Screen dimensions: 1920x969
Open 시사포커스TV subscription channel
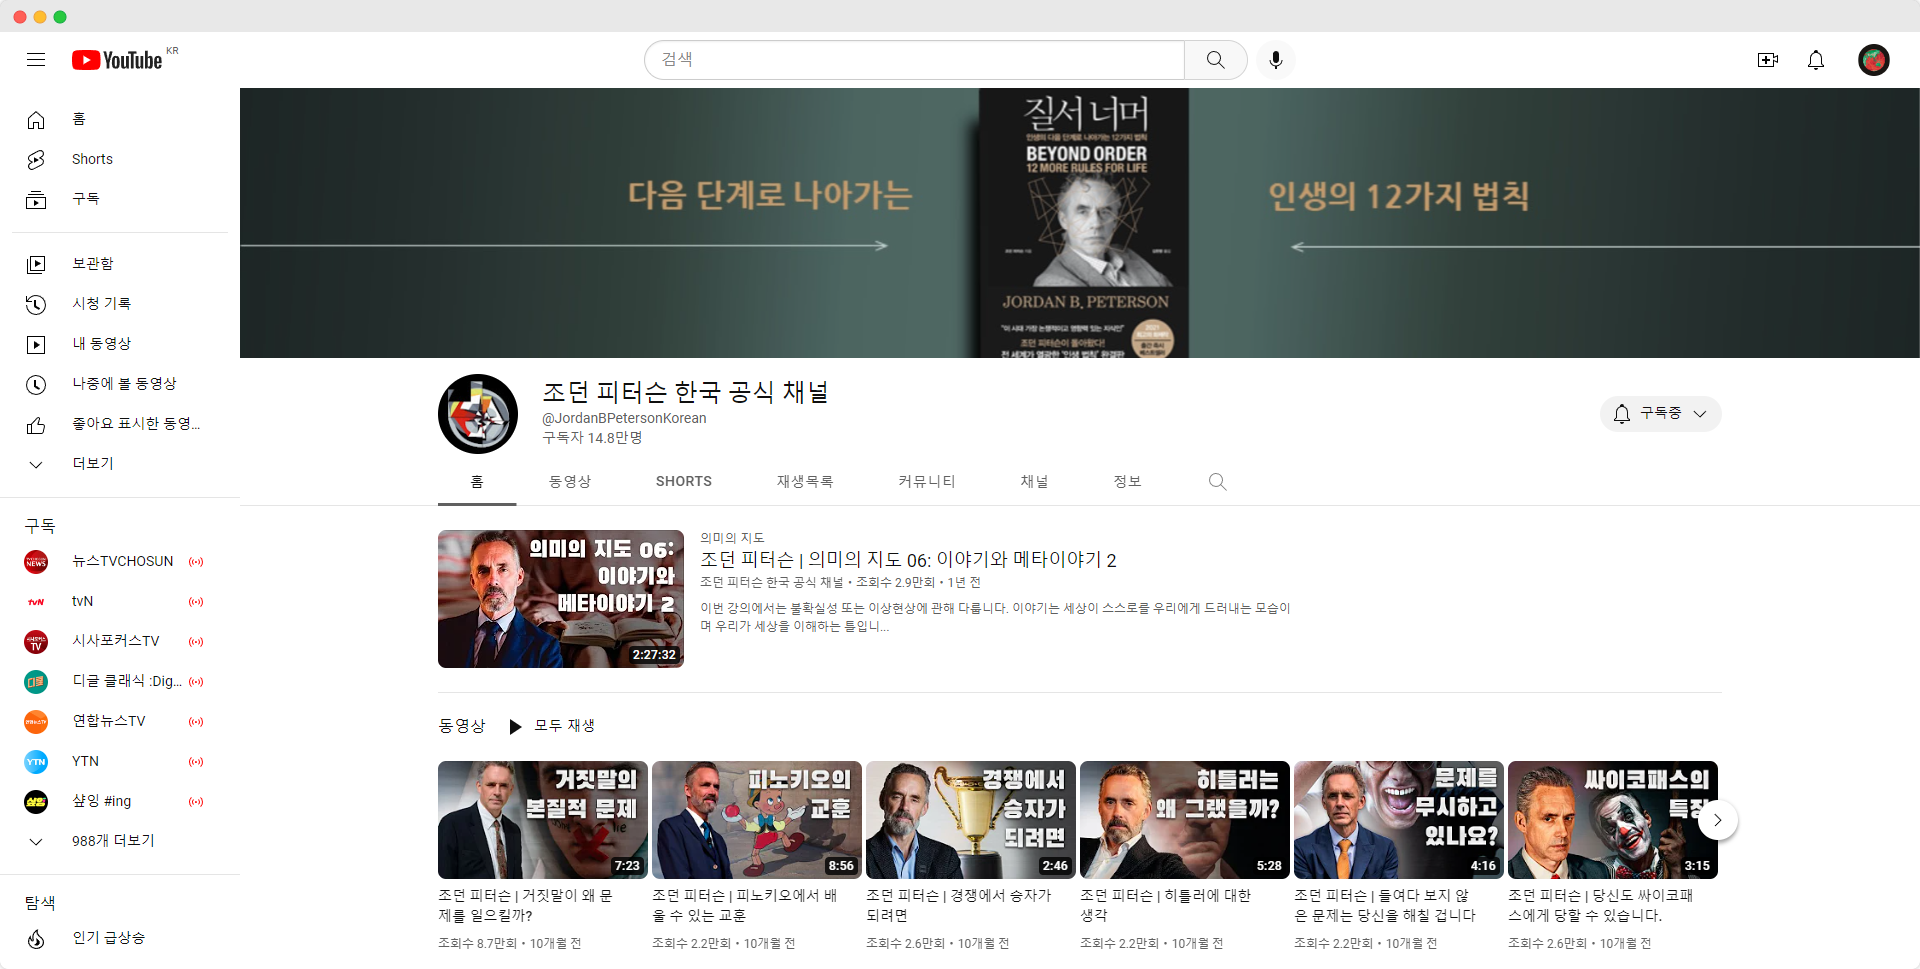120,642
